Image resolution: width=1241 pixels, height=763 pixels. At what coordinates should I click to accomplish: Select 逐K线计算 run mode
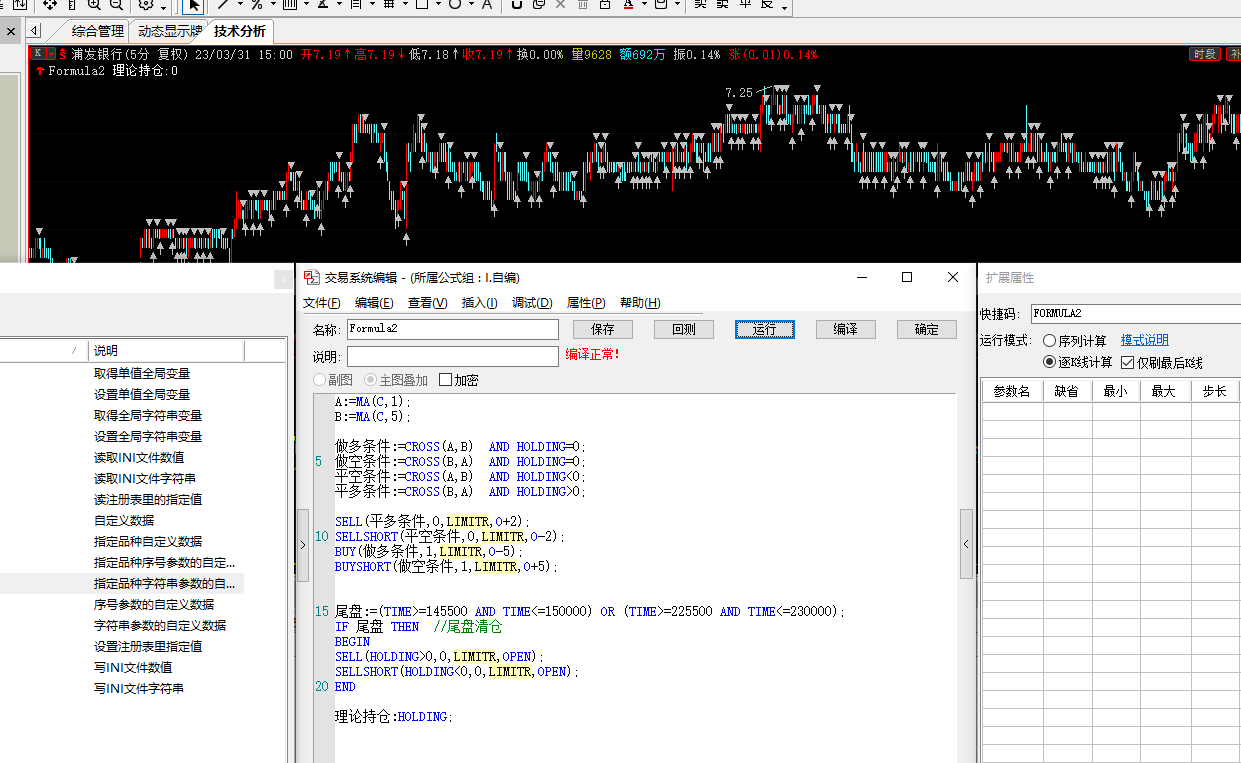click(1077, 362)
